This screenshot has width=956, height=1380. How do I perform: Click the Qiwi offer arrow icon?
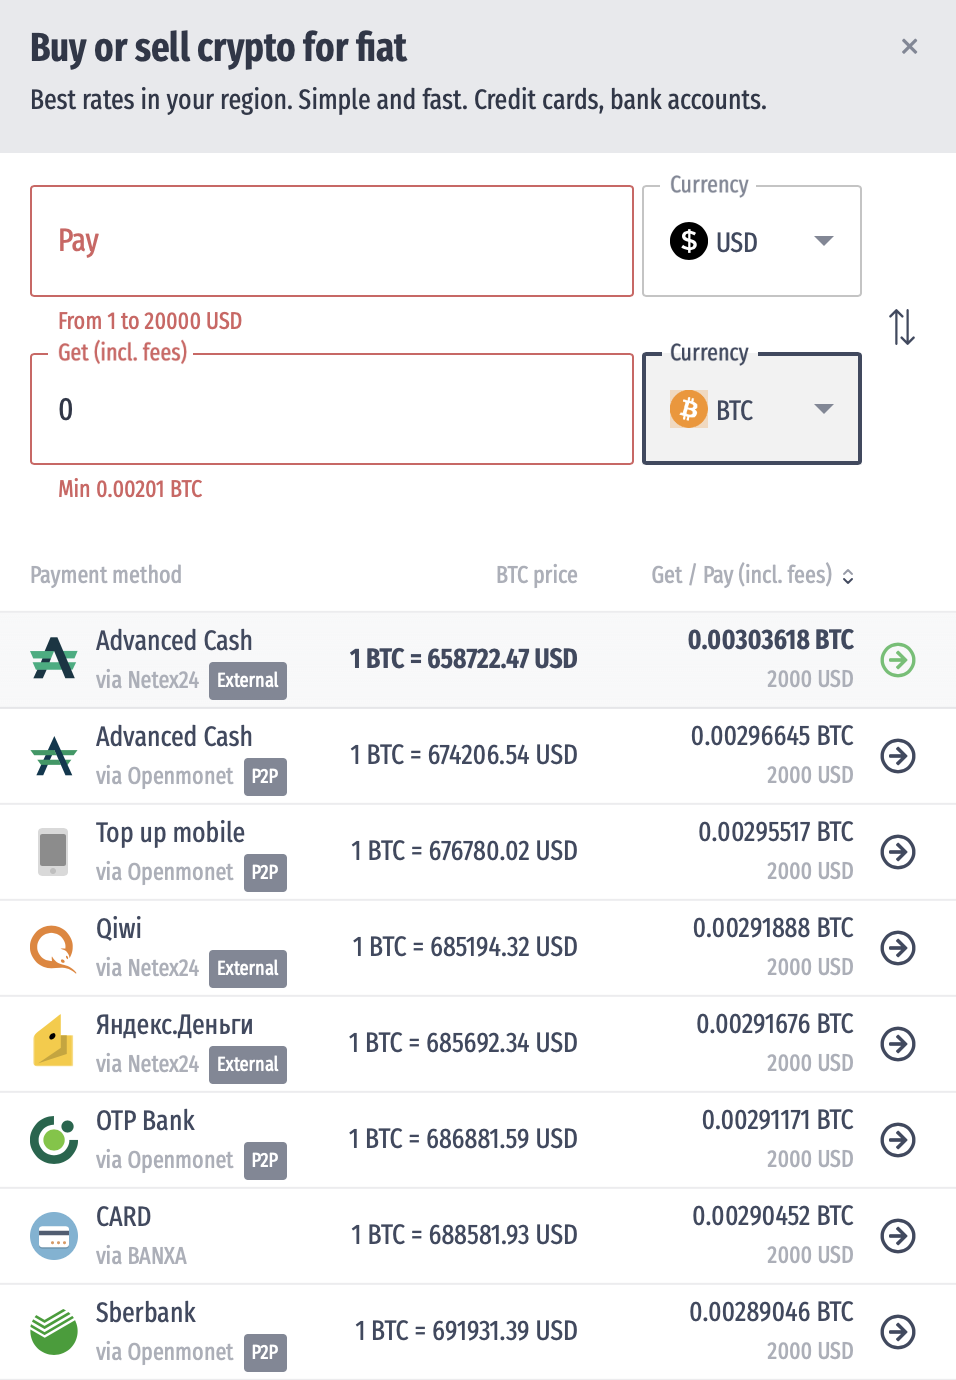click(x=898, y=948)
